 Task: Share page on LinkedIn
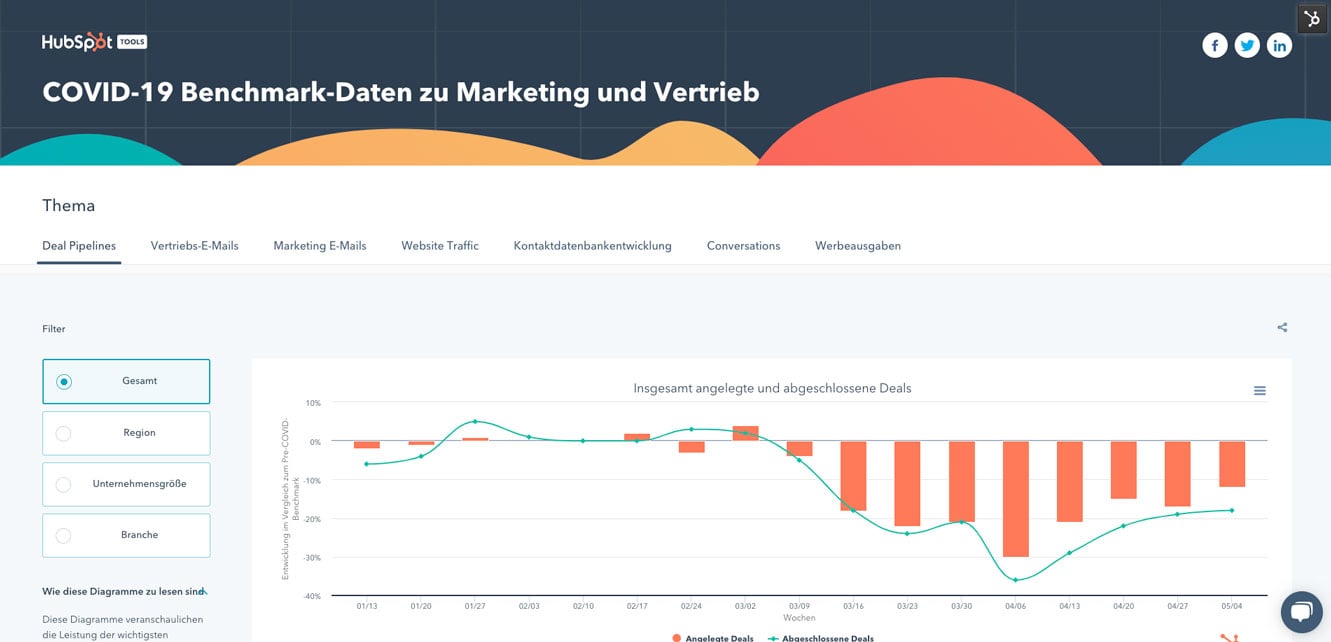click(1279, 45)
